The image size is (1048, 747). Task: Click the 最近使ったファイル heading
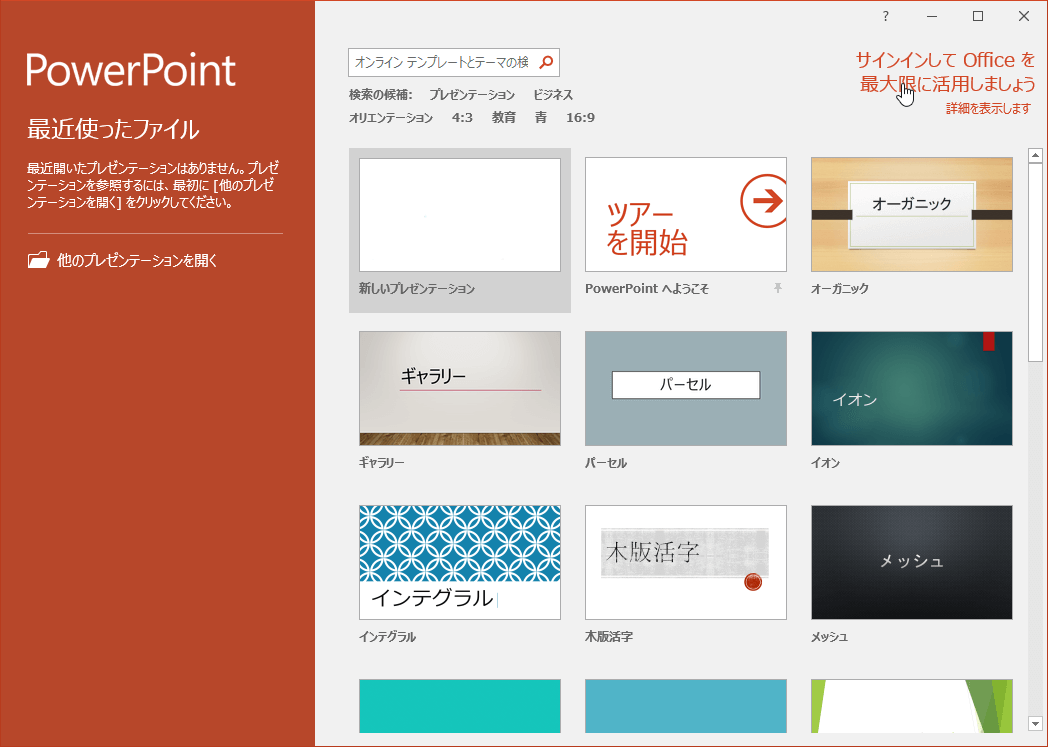point(113,128)
